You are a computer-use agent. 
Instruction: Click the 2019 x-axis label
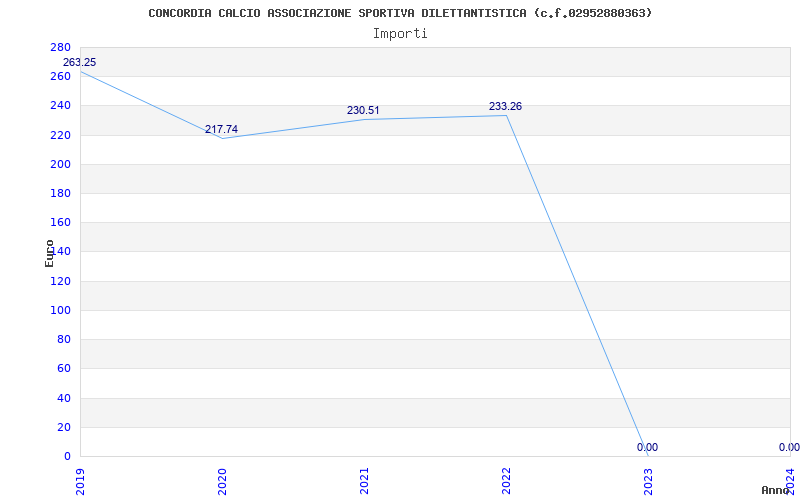(x=81, y=482)
